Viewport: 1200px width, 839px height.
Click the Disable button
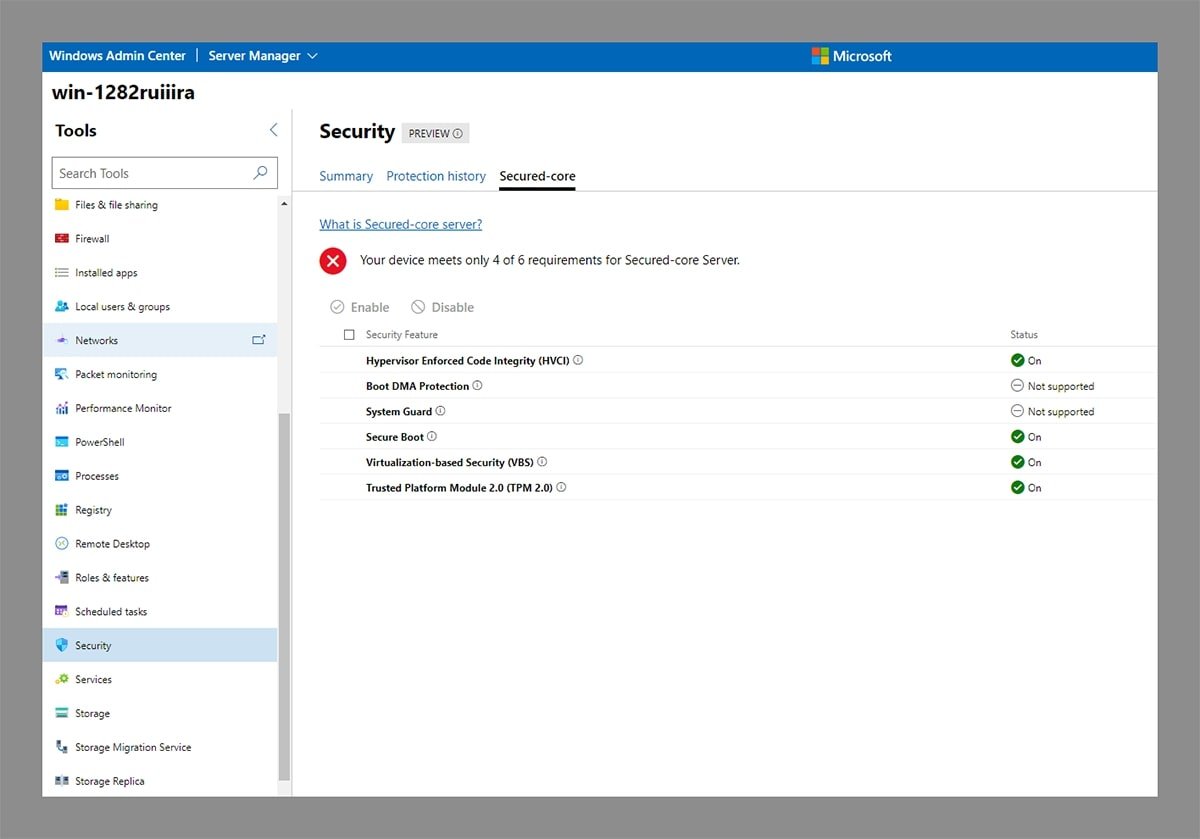tap(442, 307)
